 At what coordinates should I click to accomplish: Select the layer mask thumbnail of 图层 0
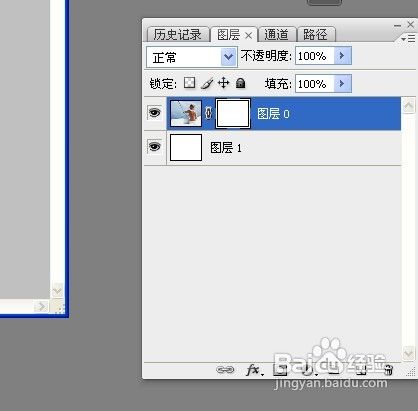tap(233, 113)
